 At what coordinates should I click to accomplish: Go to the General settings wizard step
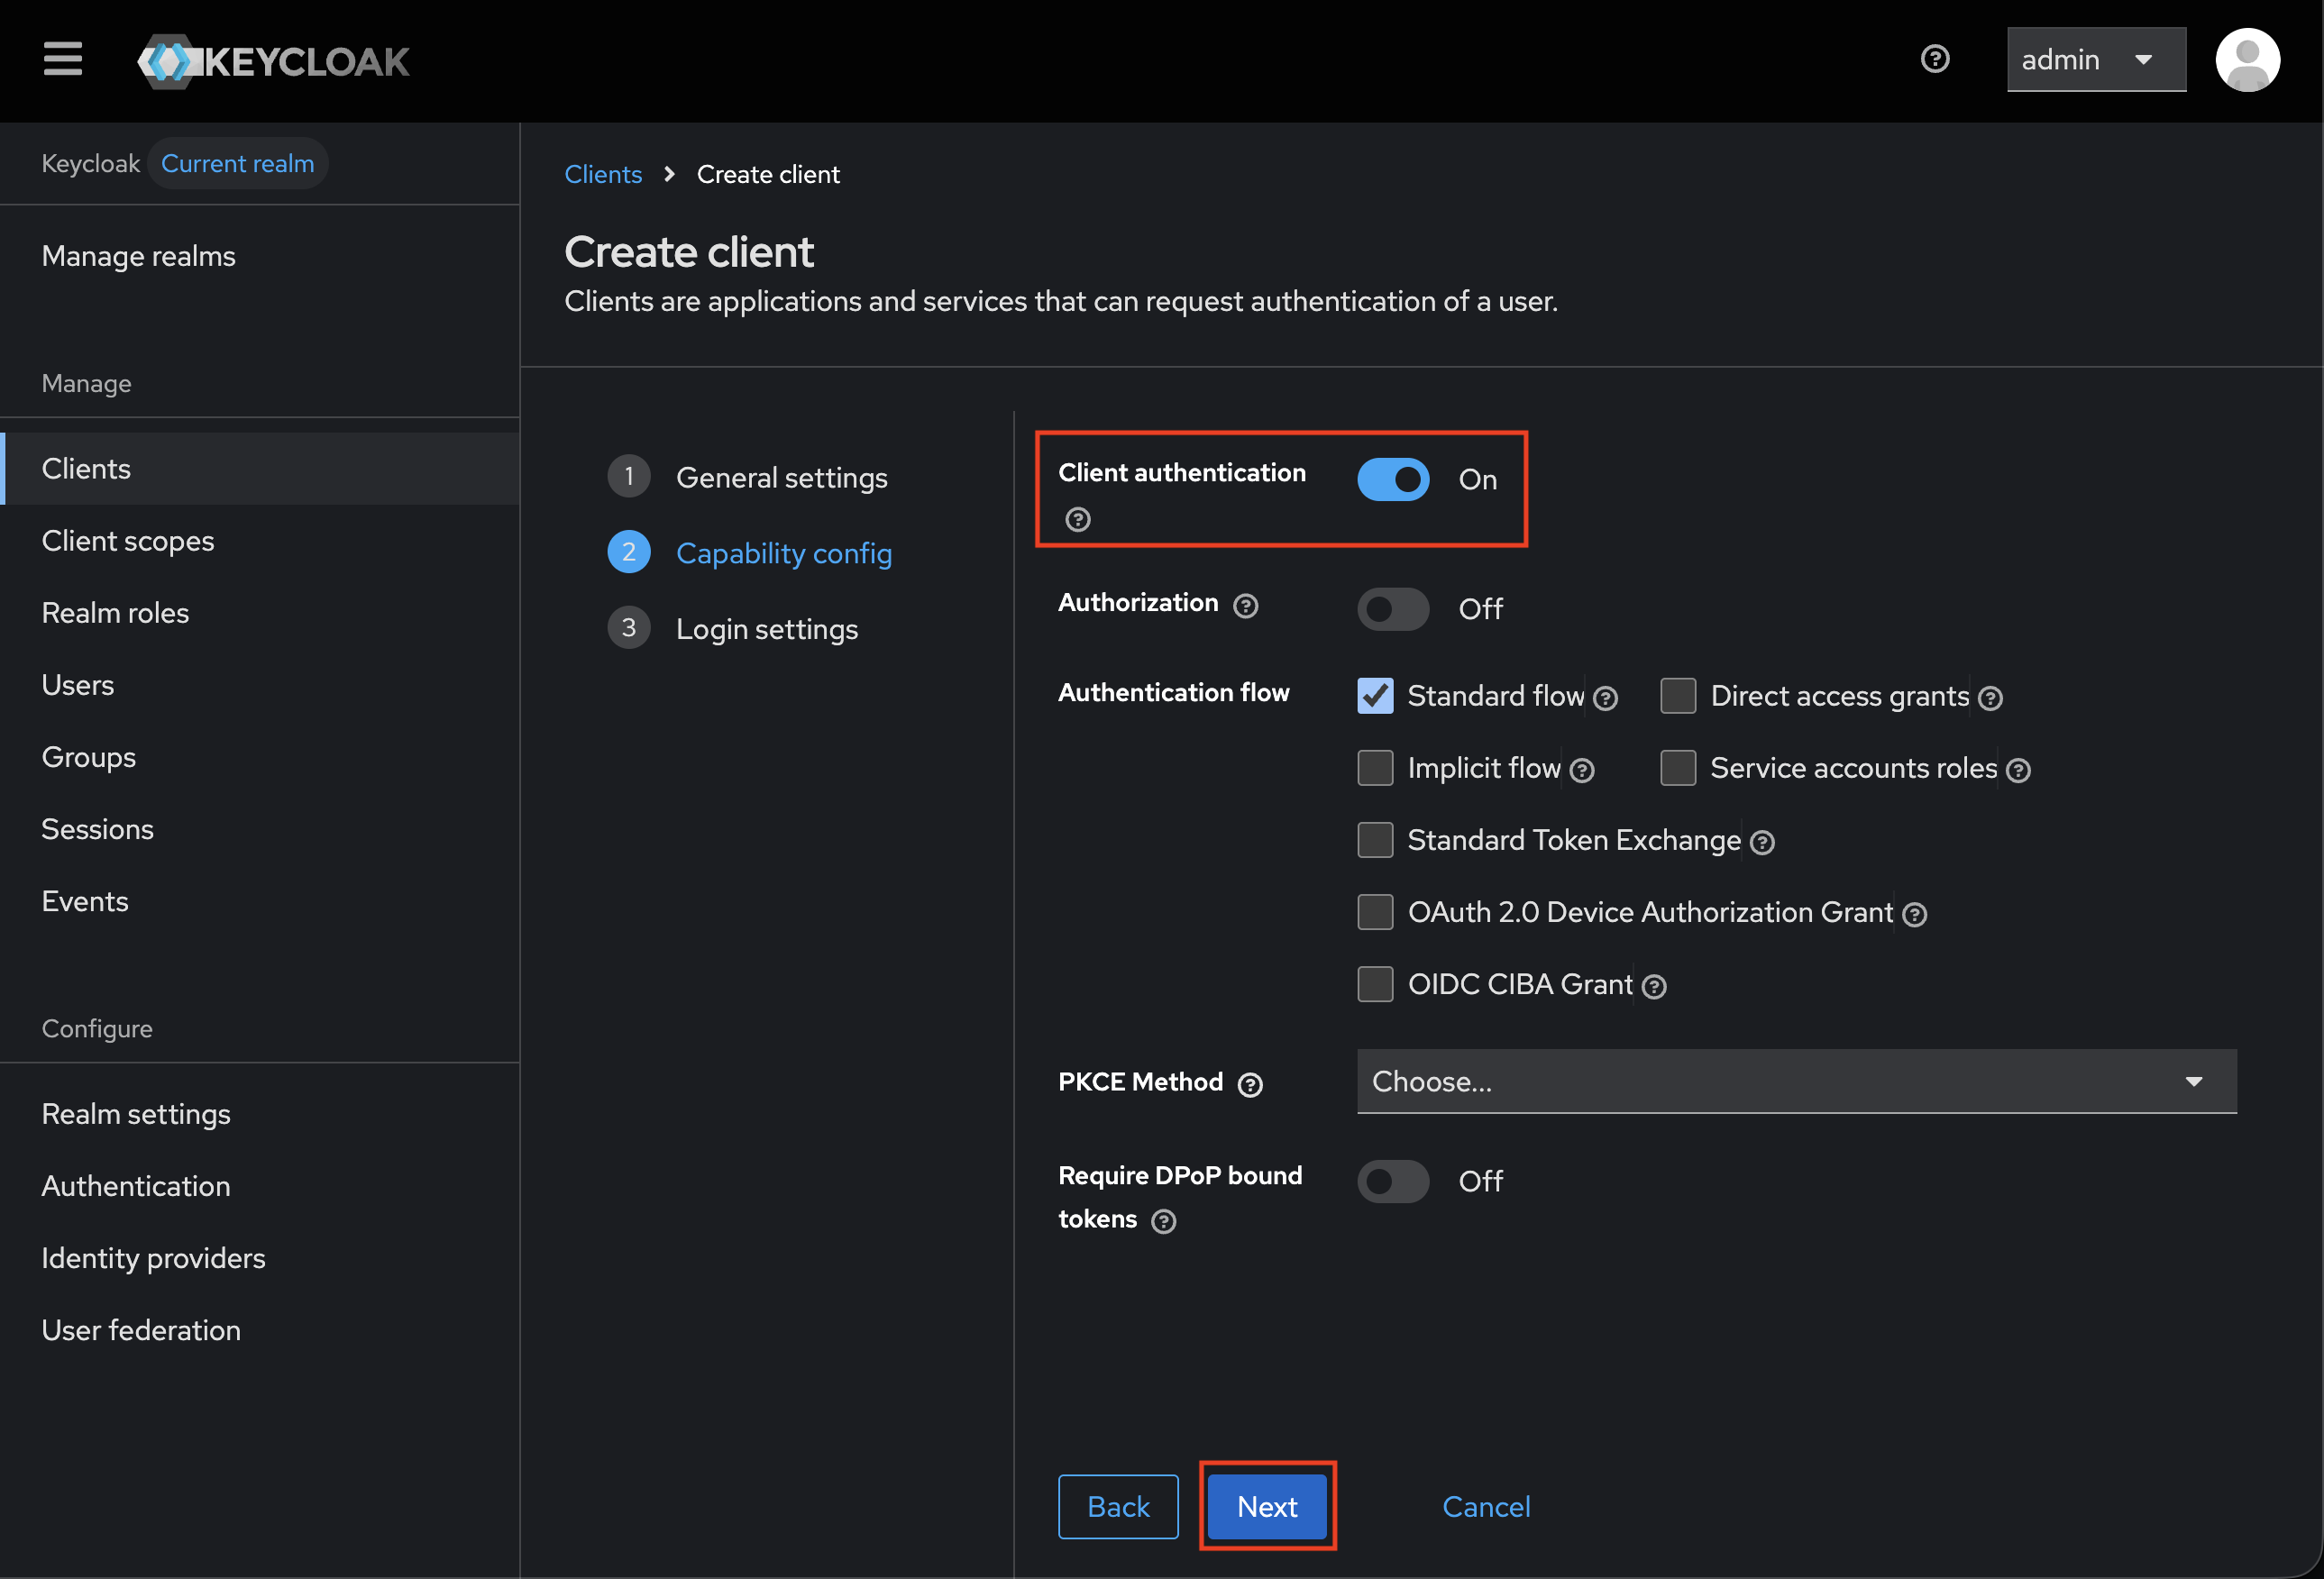(x=780, y=478)
